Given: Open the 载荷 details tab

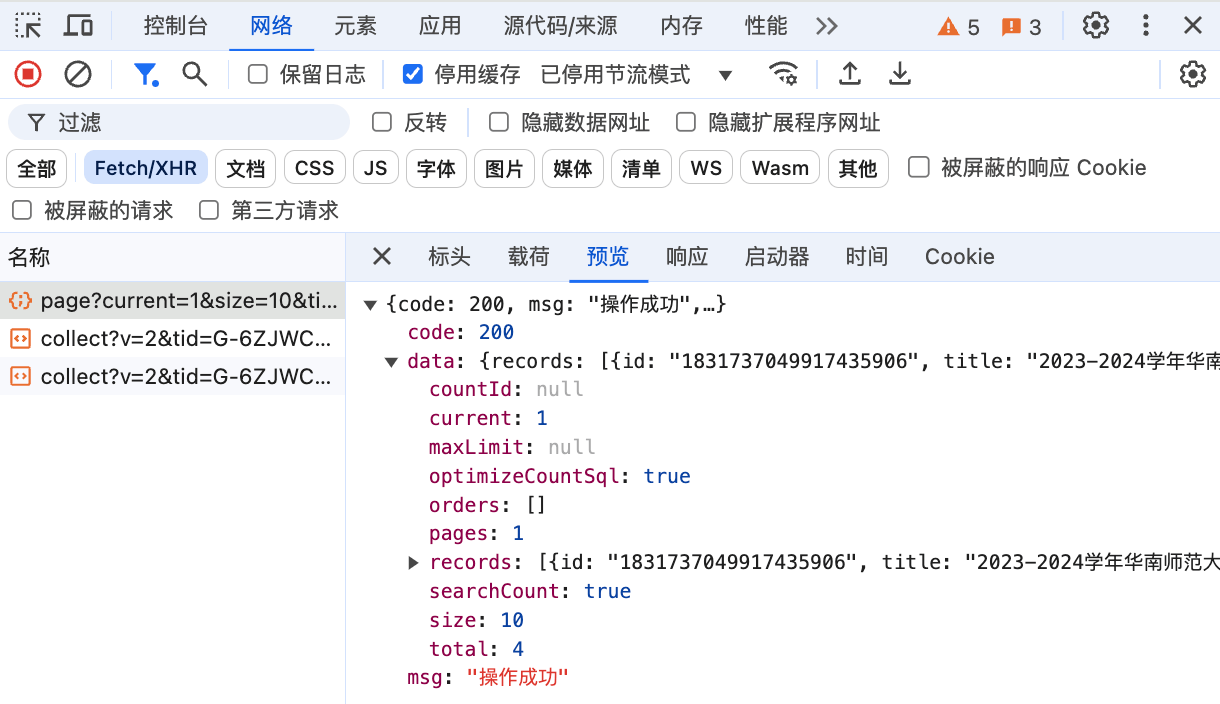Looking at the screenshot, I should [529, 257].
